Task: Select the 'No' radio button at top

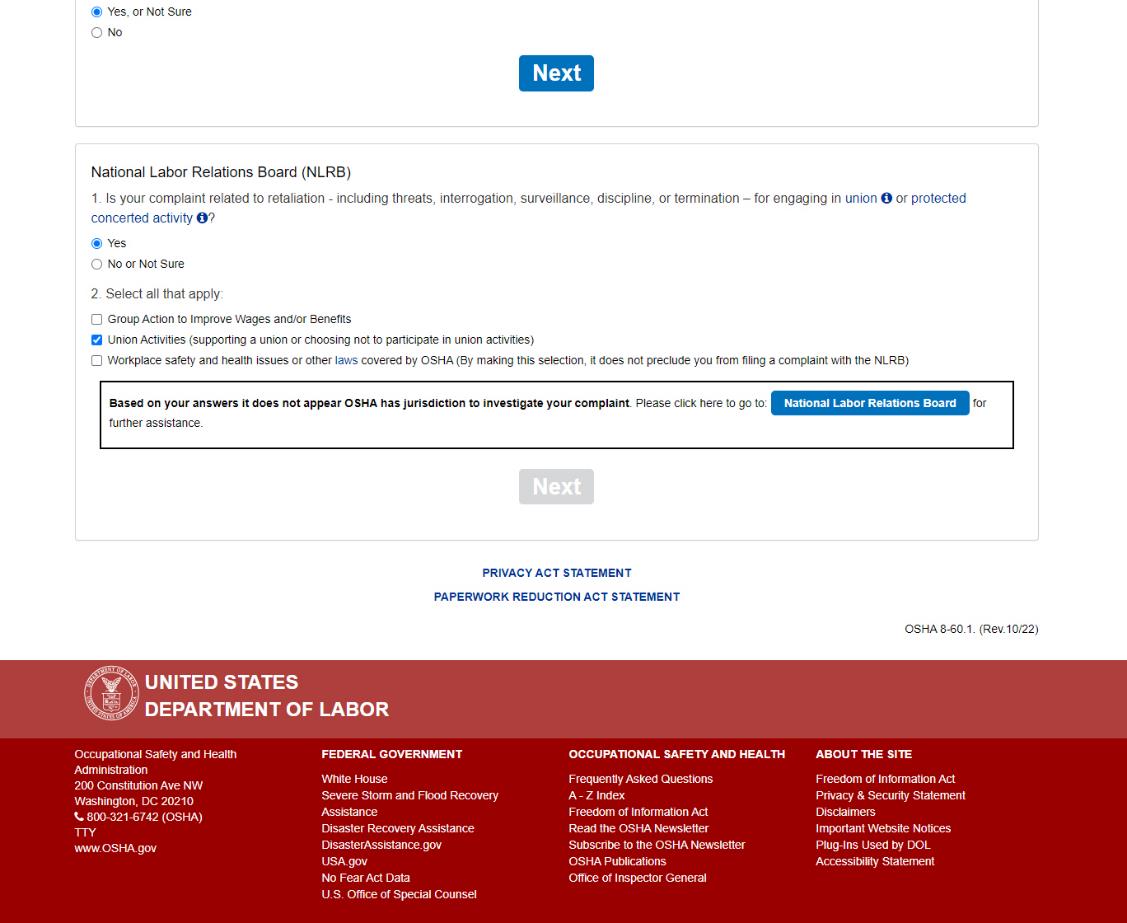Action: click(96, 33)
